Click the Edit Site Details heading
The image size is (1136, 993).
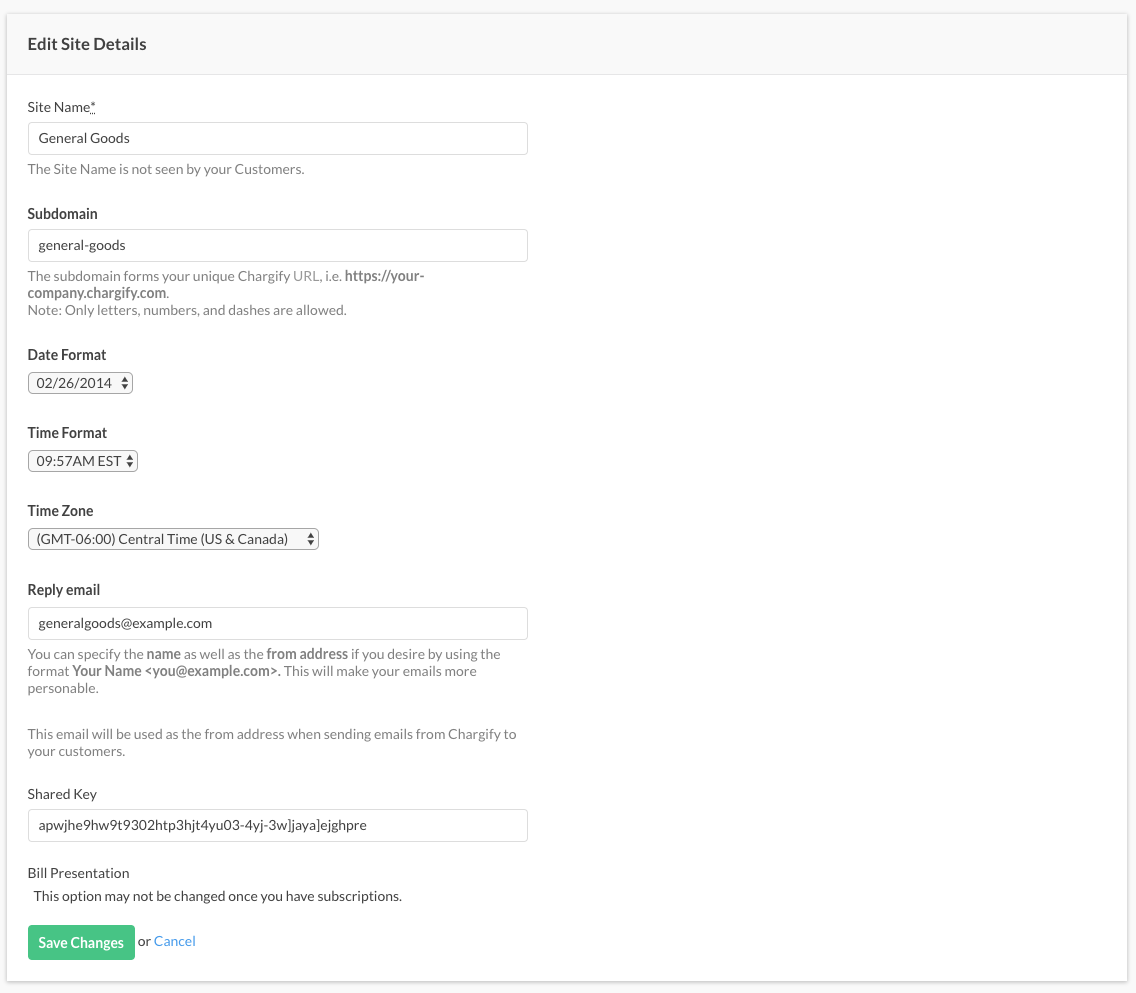[x=87, y=44]
